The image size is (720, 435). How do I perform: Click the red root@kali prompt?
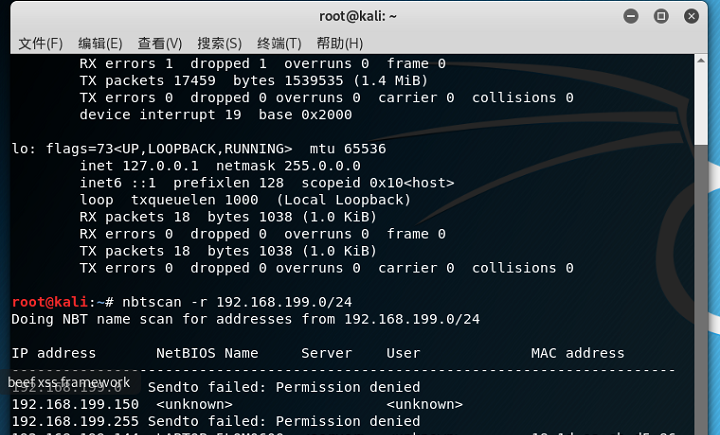[x=50, y=302]
